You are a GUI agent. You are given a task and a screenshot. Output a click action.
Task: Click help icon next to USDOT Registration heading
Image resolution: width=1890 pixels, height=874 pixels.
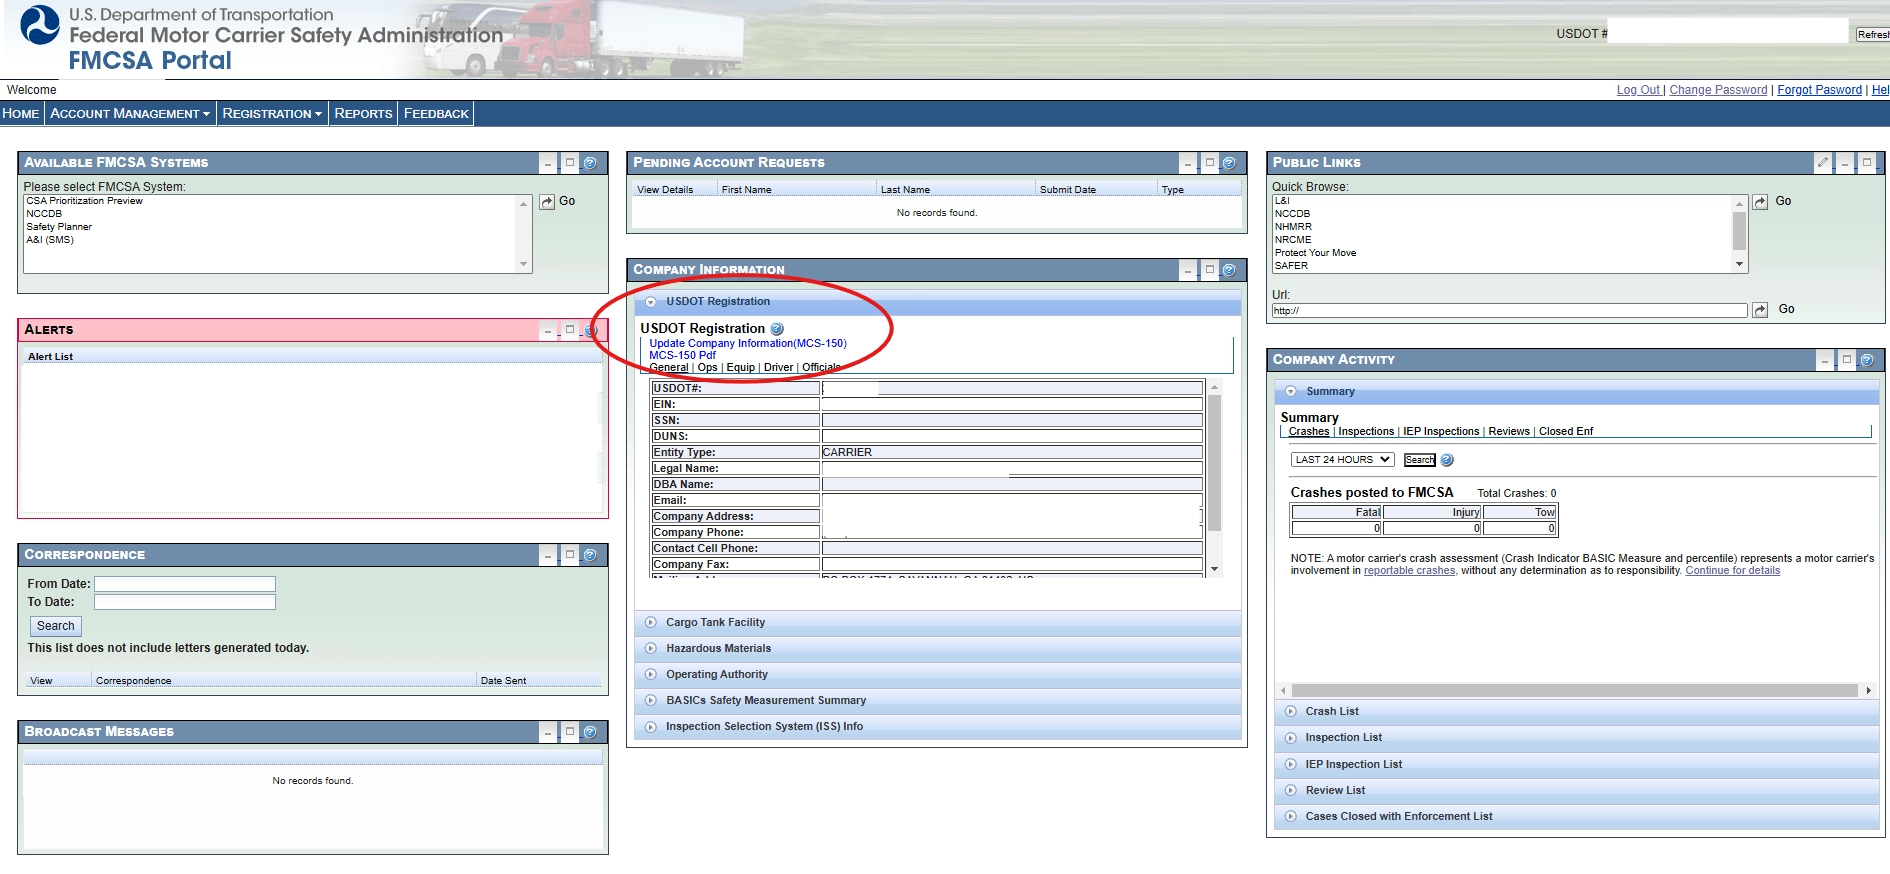[x=777, y=328]
